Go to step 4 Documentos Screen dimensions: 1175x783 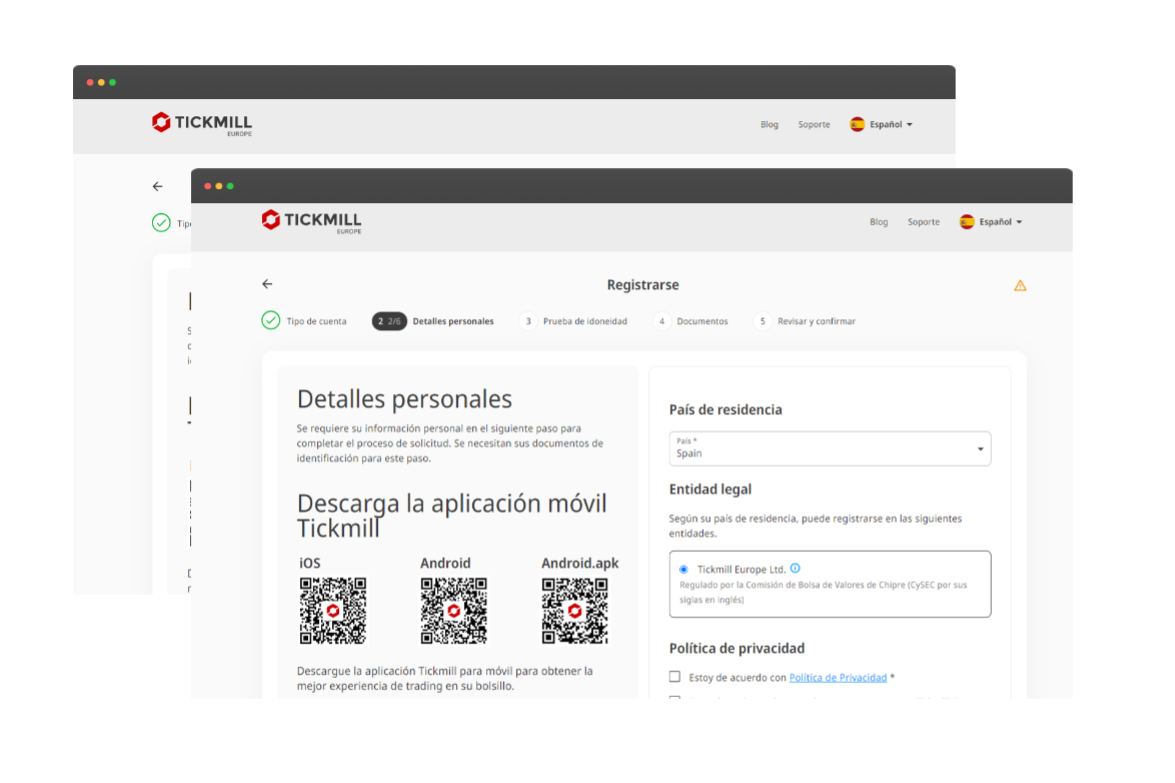click(691, 321)
